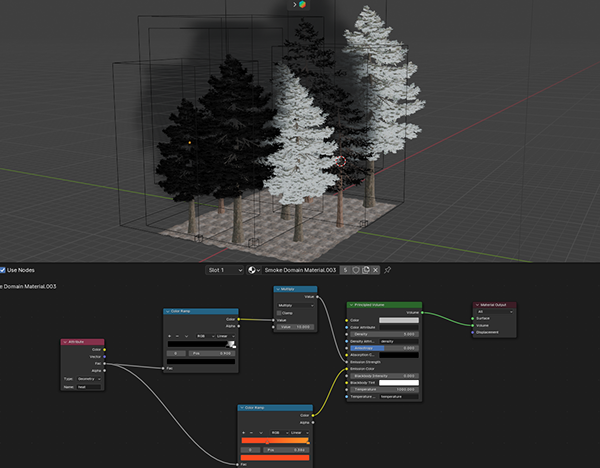Open the Slot 1 dropdown
The image size is (600, 468).
[225, 270]
